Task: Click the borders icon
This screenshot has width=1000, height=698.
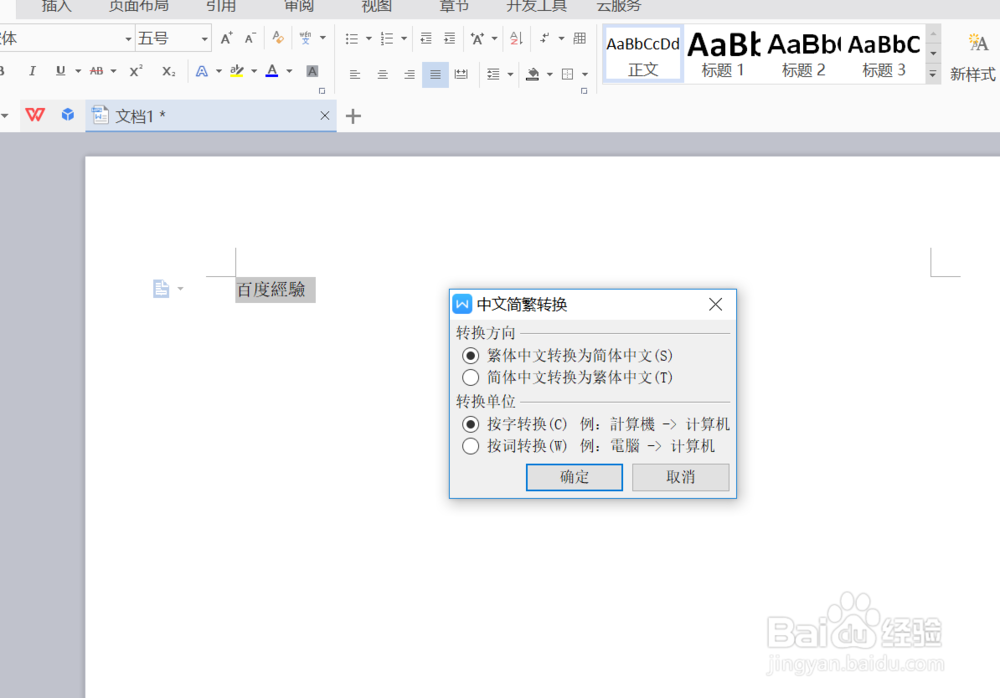Action: [568, 75]
